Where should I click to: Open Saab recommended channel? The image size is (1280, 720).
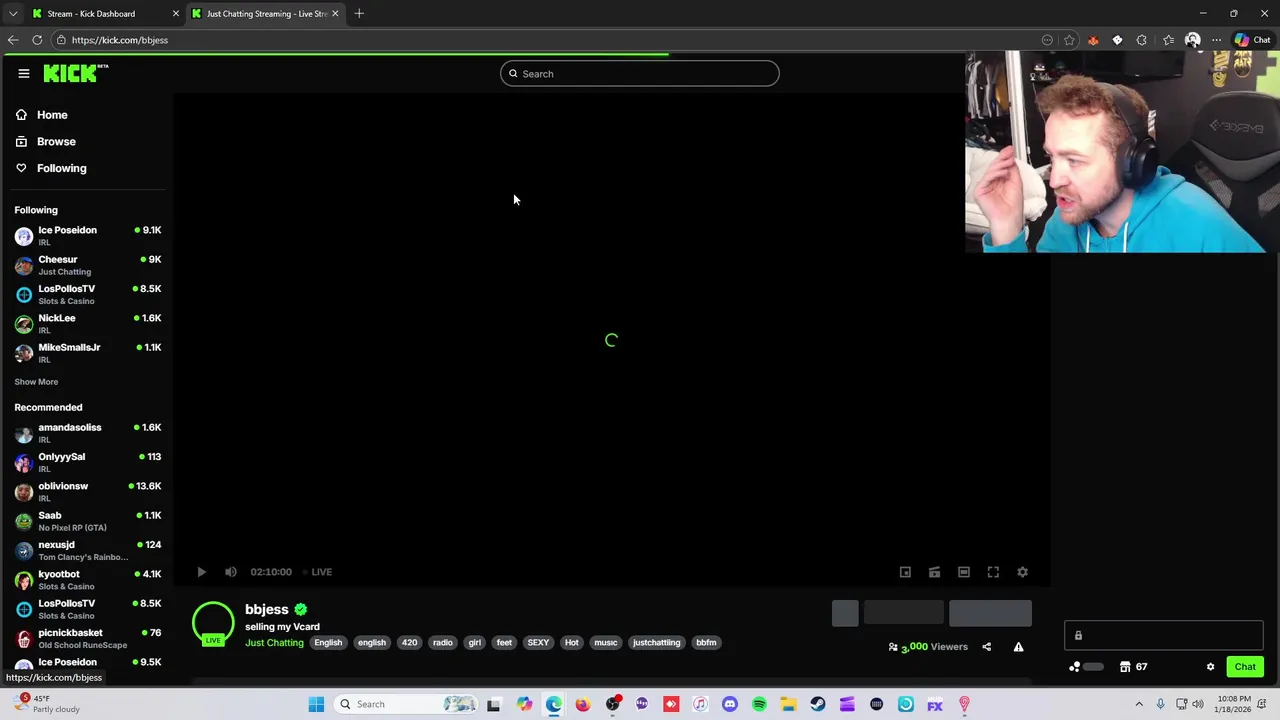coord(88,521)
